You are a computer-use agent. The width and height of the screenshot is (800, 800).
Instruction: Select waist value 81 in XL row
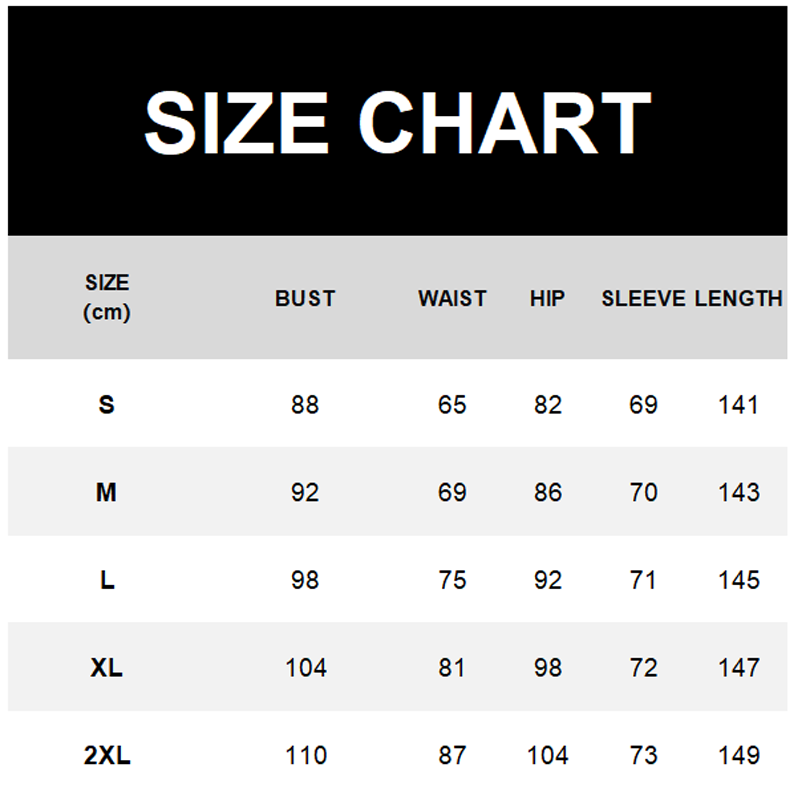(x=452, y=667)
